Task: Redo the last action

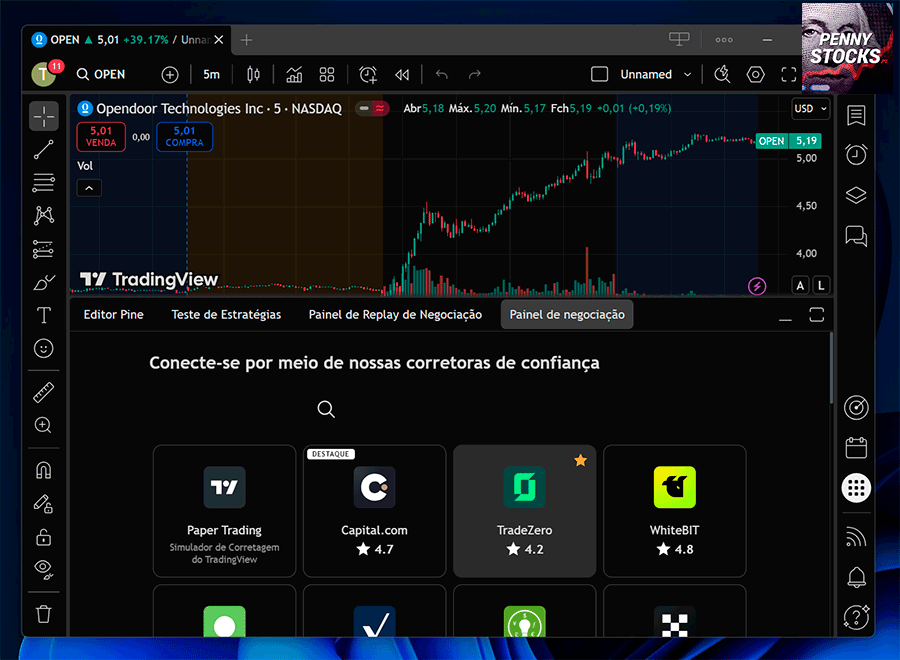Action: point(475,75)
